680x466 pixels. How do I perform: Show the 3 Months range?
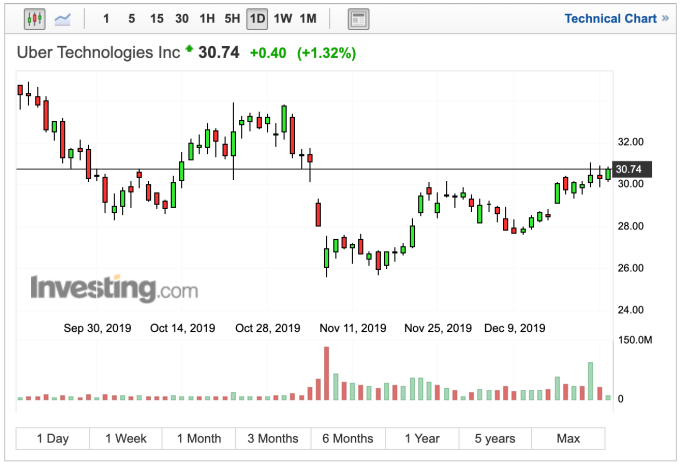tap(273, 439)
